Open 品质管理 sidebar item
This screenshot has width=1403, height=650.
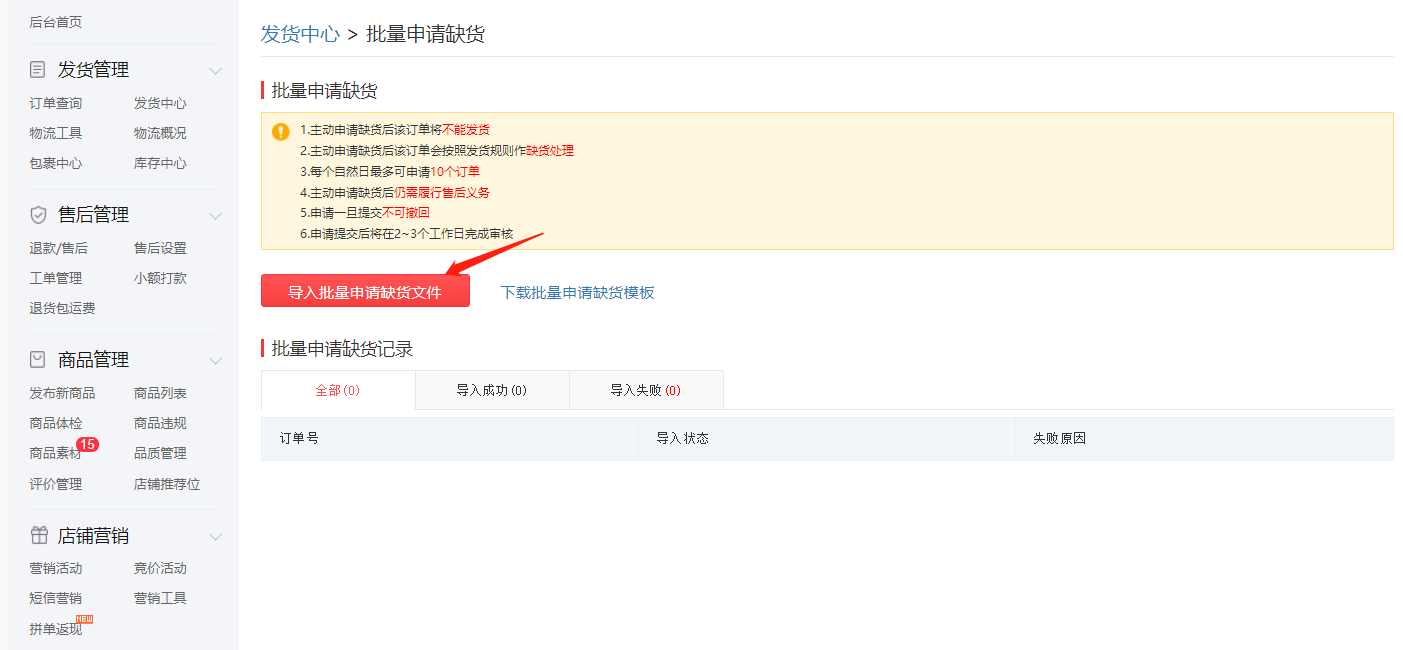coord(160,453)
